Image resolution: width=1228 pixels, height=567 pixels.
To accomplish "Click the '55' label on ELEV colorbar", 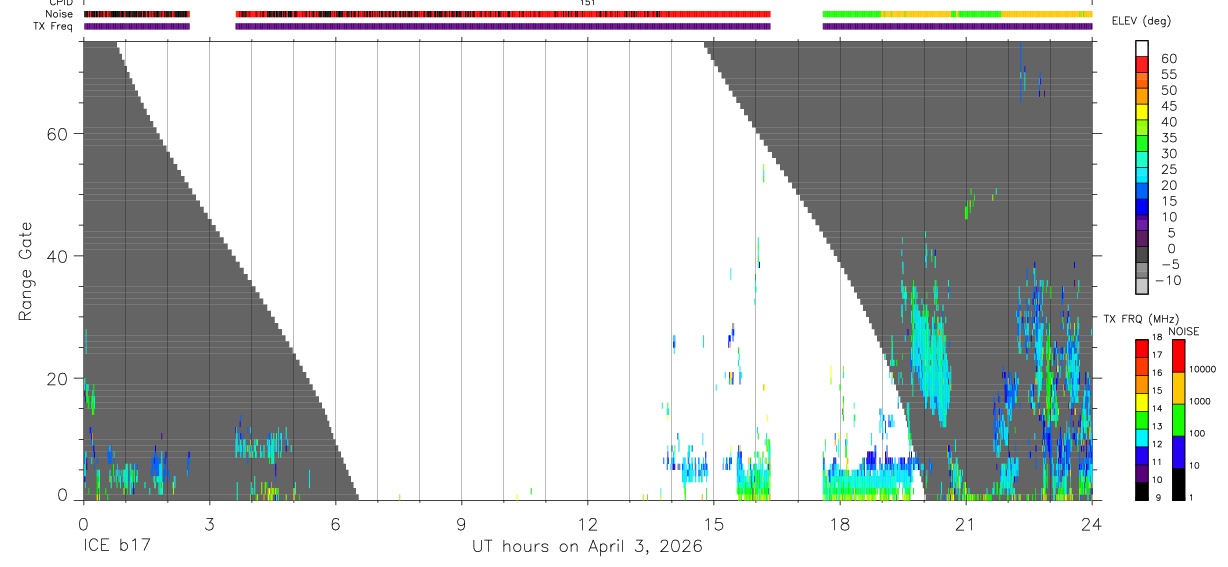I will click(x=1168, y=74).
